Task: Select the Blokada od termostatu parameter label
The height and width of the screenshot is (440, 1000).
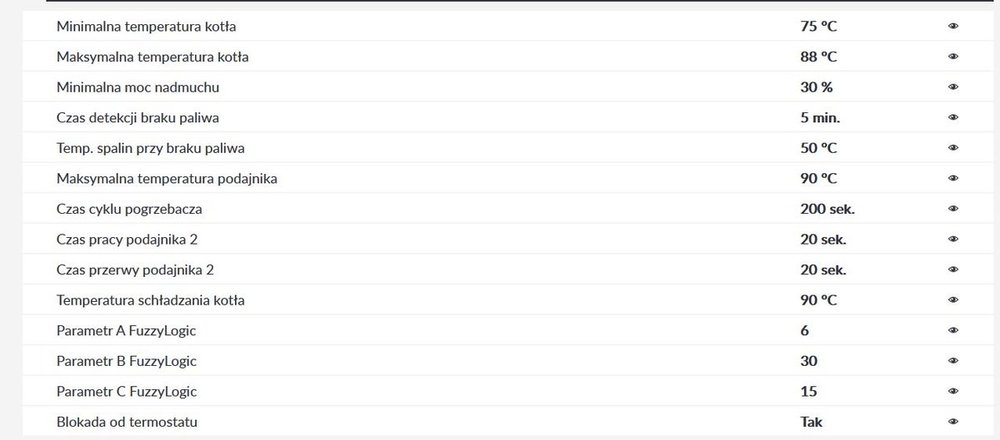Action: (127, 422)
